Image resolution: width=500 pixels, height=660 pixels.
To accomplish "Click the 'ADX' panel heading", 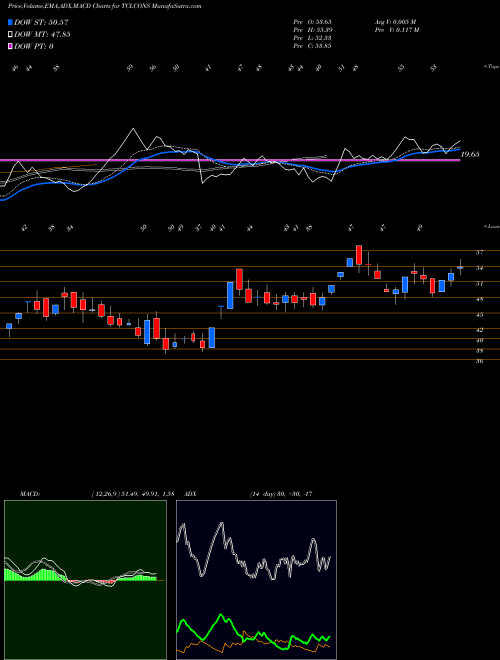I will click(x=190, y=494).
